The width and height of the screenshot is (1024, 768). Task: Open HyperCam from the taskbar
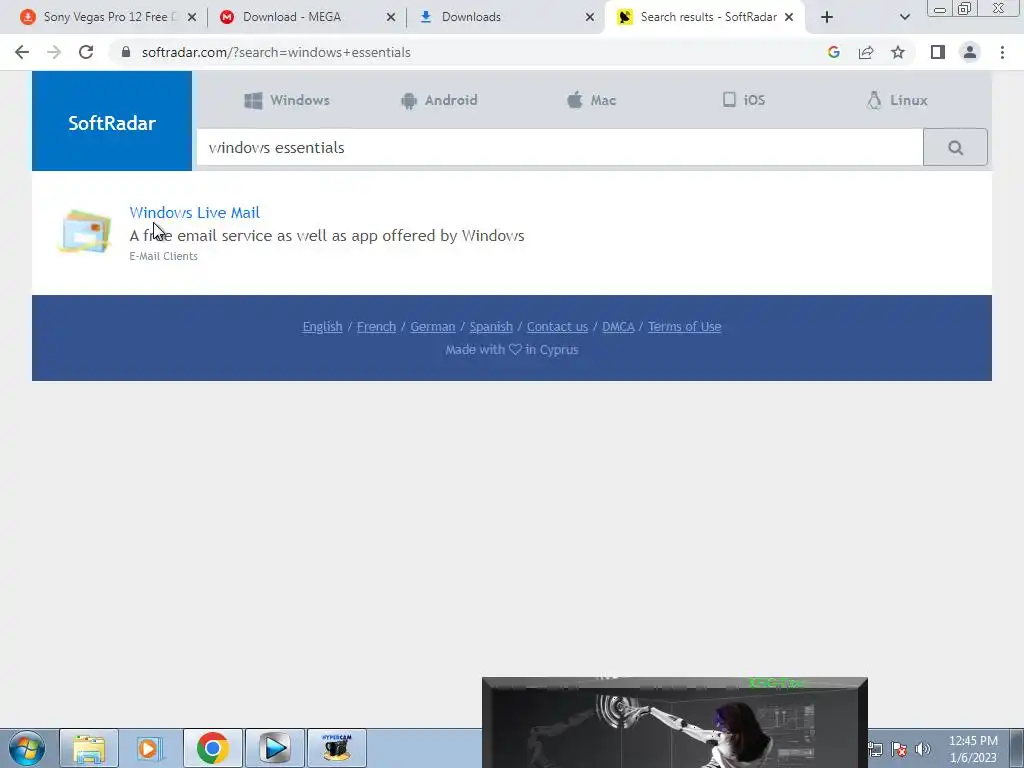337,748
